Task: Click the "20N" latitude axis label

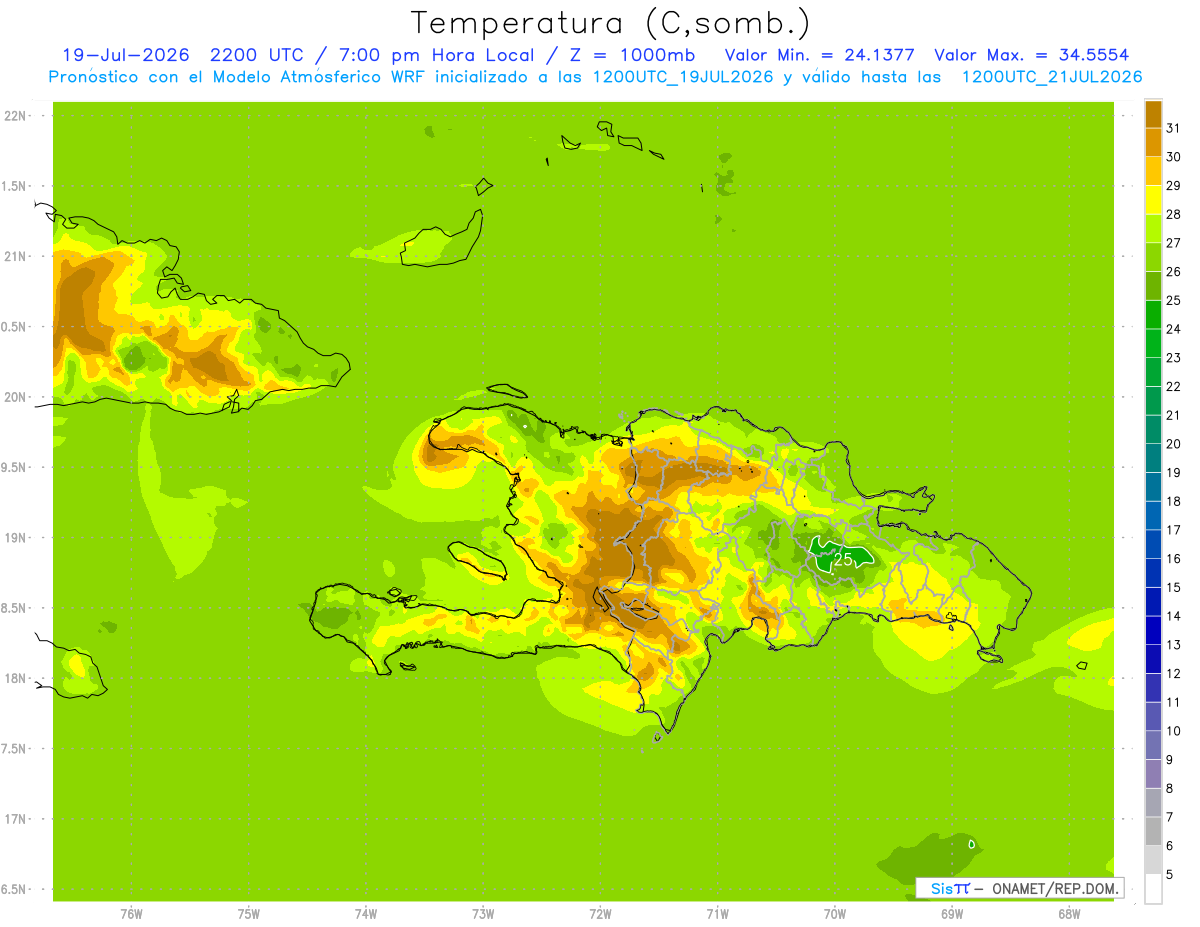Action: click(x=14, y=397)
